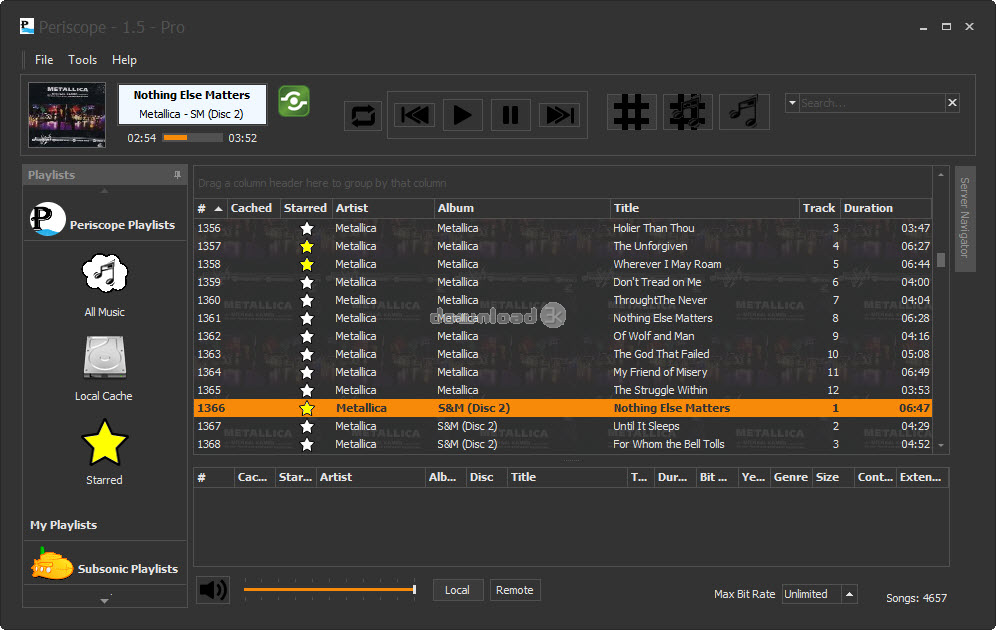Start playback with the Play button
Image resolution: width=996 pixels, height=630 pixels.
click(x=462, y=116)
